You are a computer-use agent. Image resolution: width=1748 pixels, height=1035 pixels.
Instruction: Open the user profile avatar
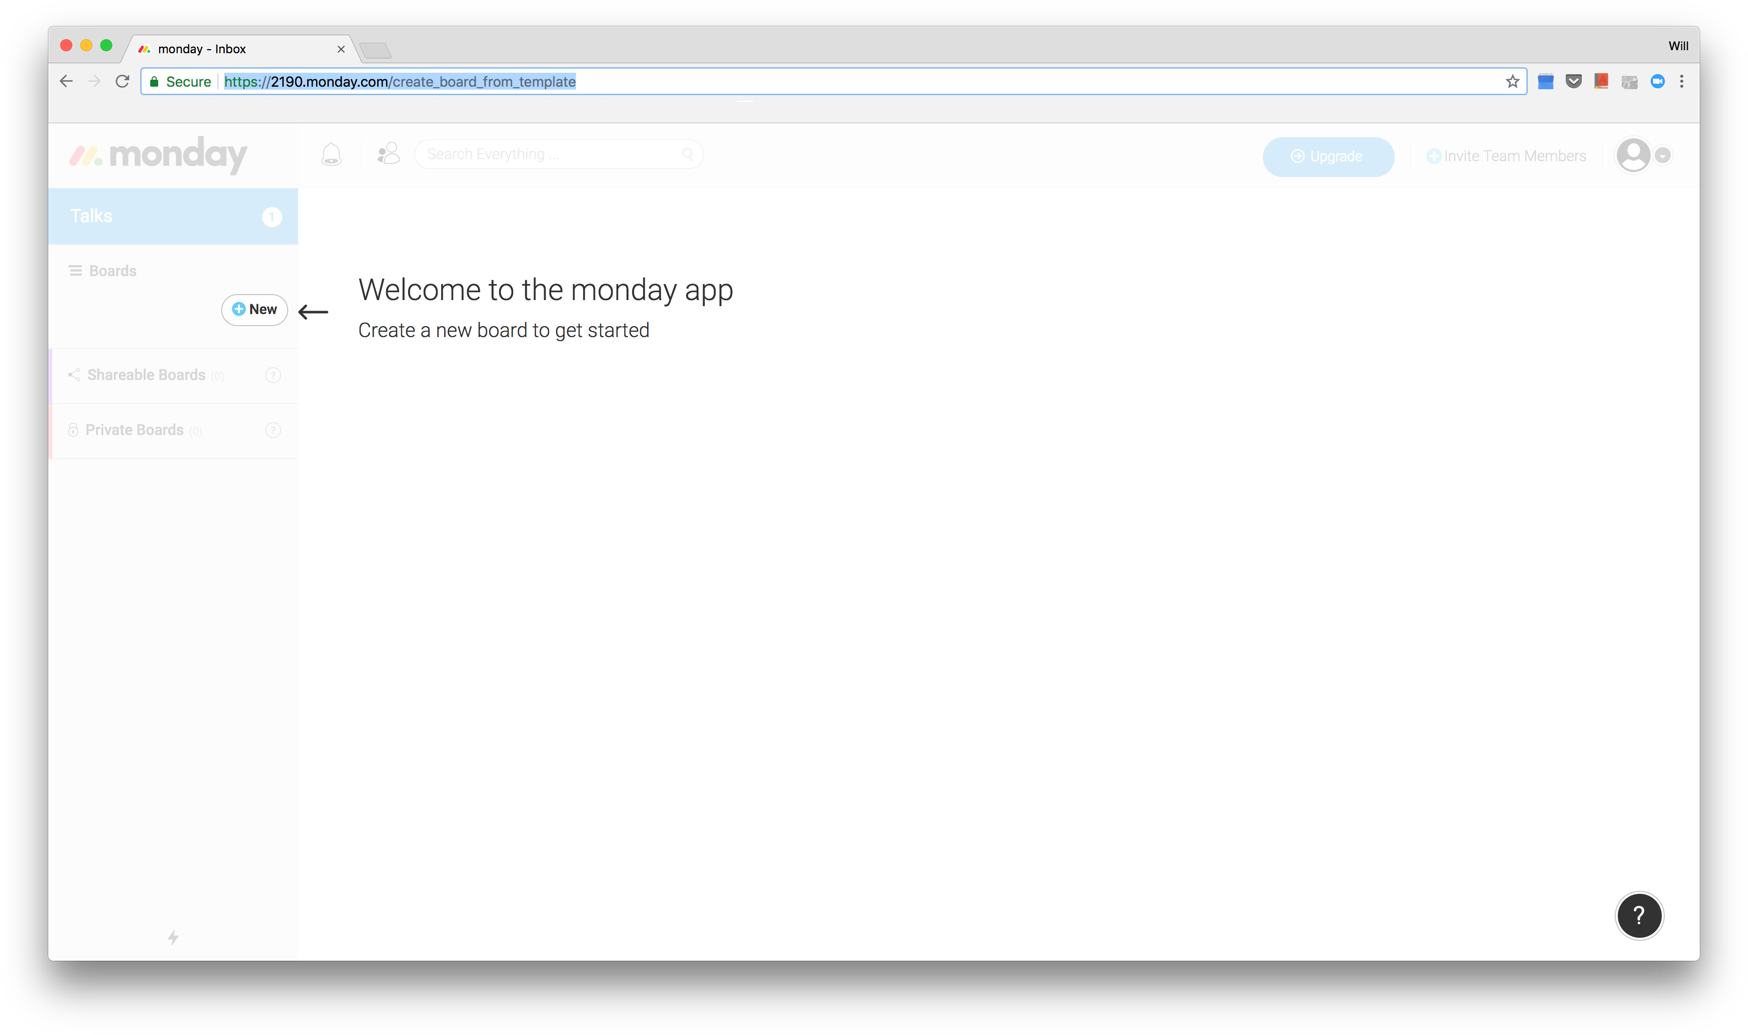pyautogui.click(x=1633, y=155)
